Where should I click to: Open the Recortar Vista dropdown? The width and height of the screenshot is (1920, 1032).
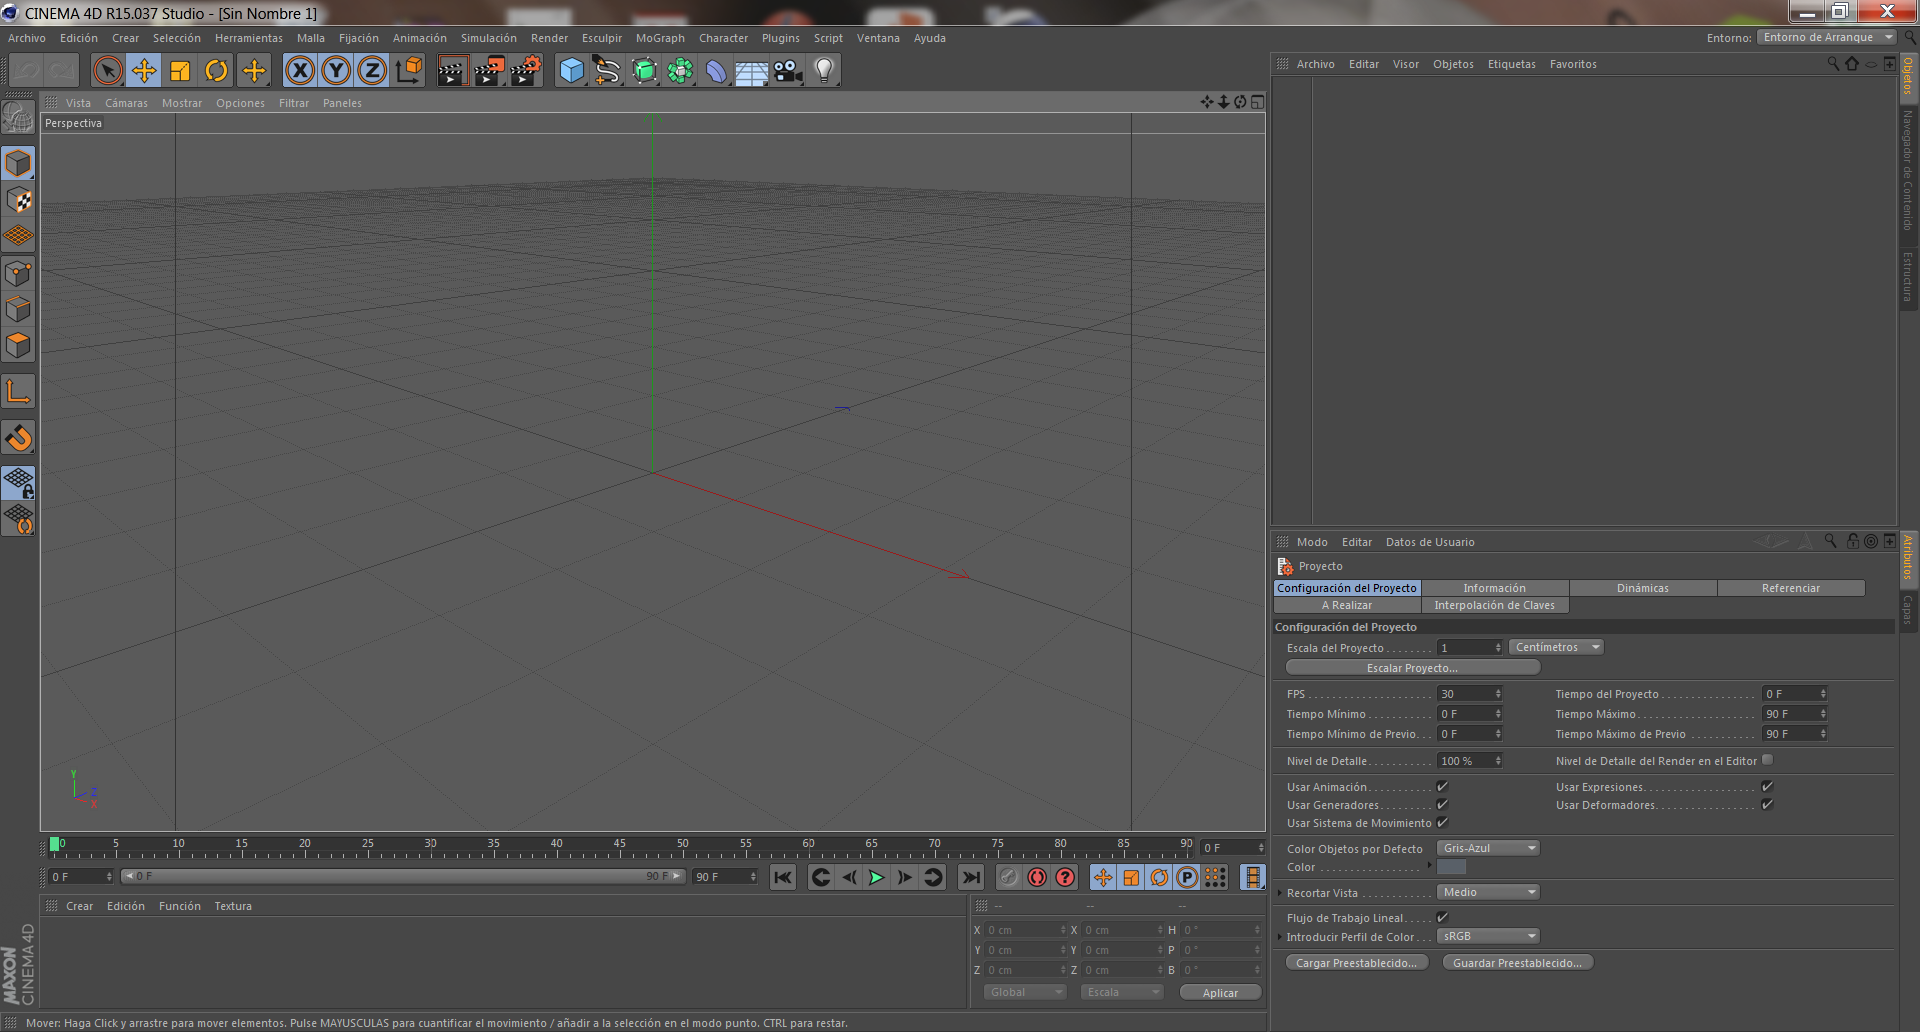click(x=1488, y=892)
